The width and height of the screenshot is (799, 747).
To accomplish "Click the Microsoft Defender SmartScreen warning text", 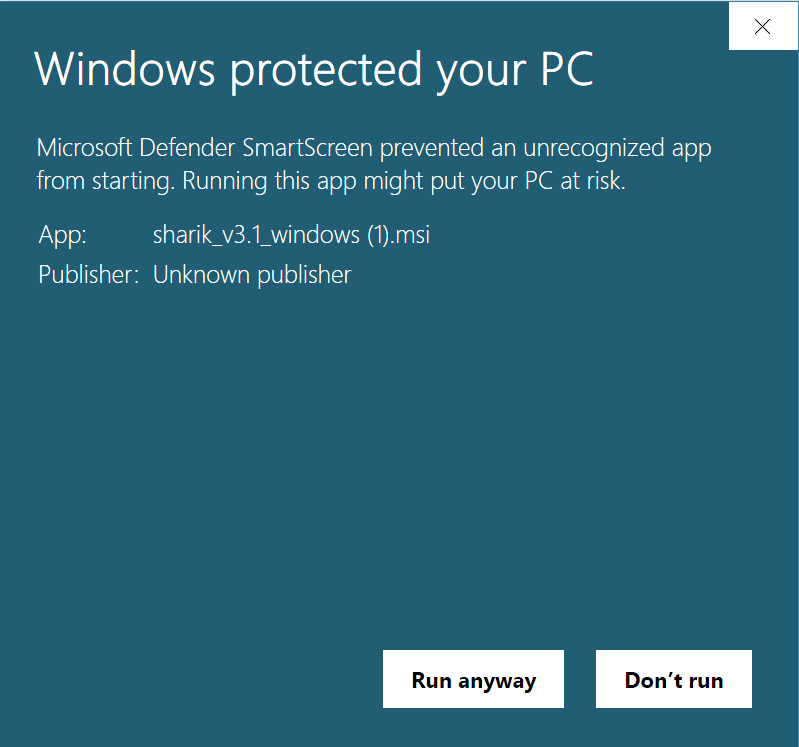I will pyautogui.click(x=374, y=164).
